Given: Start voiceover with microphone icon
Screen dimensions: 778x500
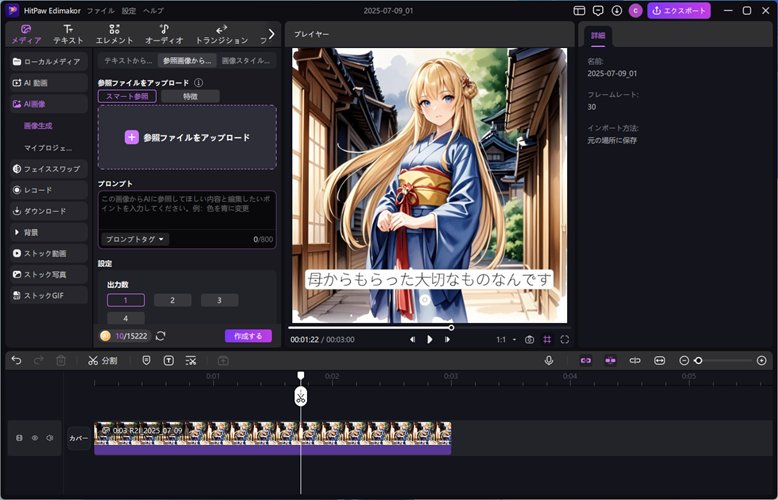Looking at the screenshot, I should pos(549,361).
